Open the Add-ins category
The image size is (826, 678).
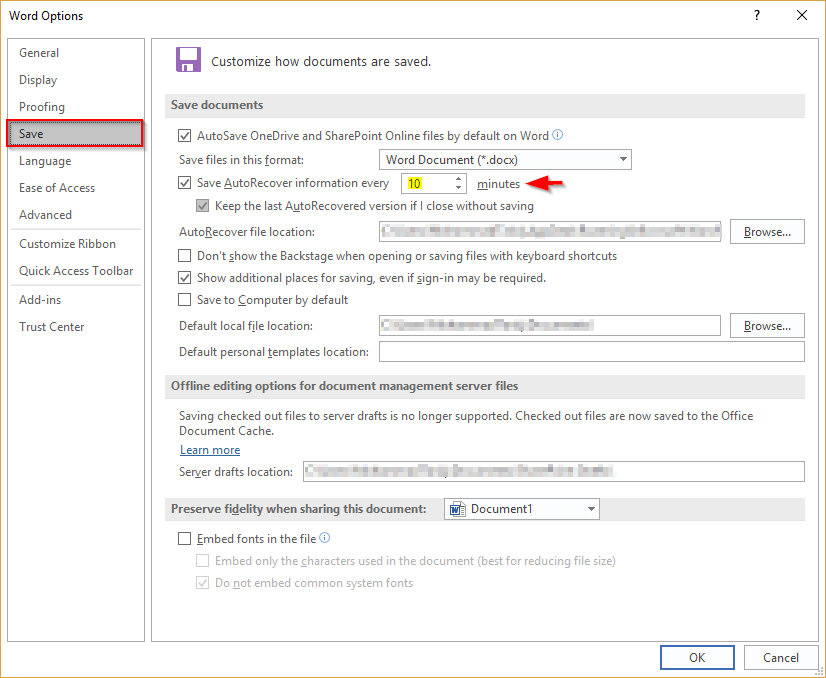pos(76,300)
